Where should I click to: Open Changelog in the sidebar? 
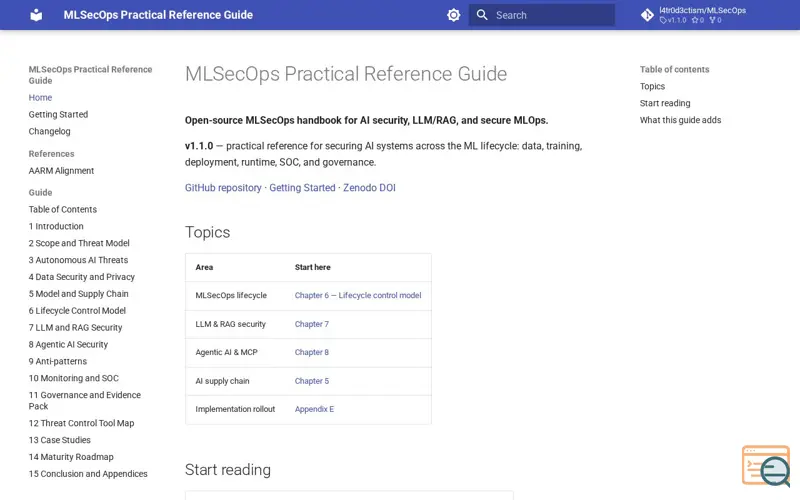pos(49,131)
